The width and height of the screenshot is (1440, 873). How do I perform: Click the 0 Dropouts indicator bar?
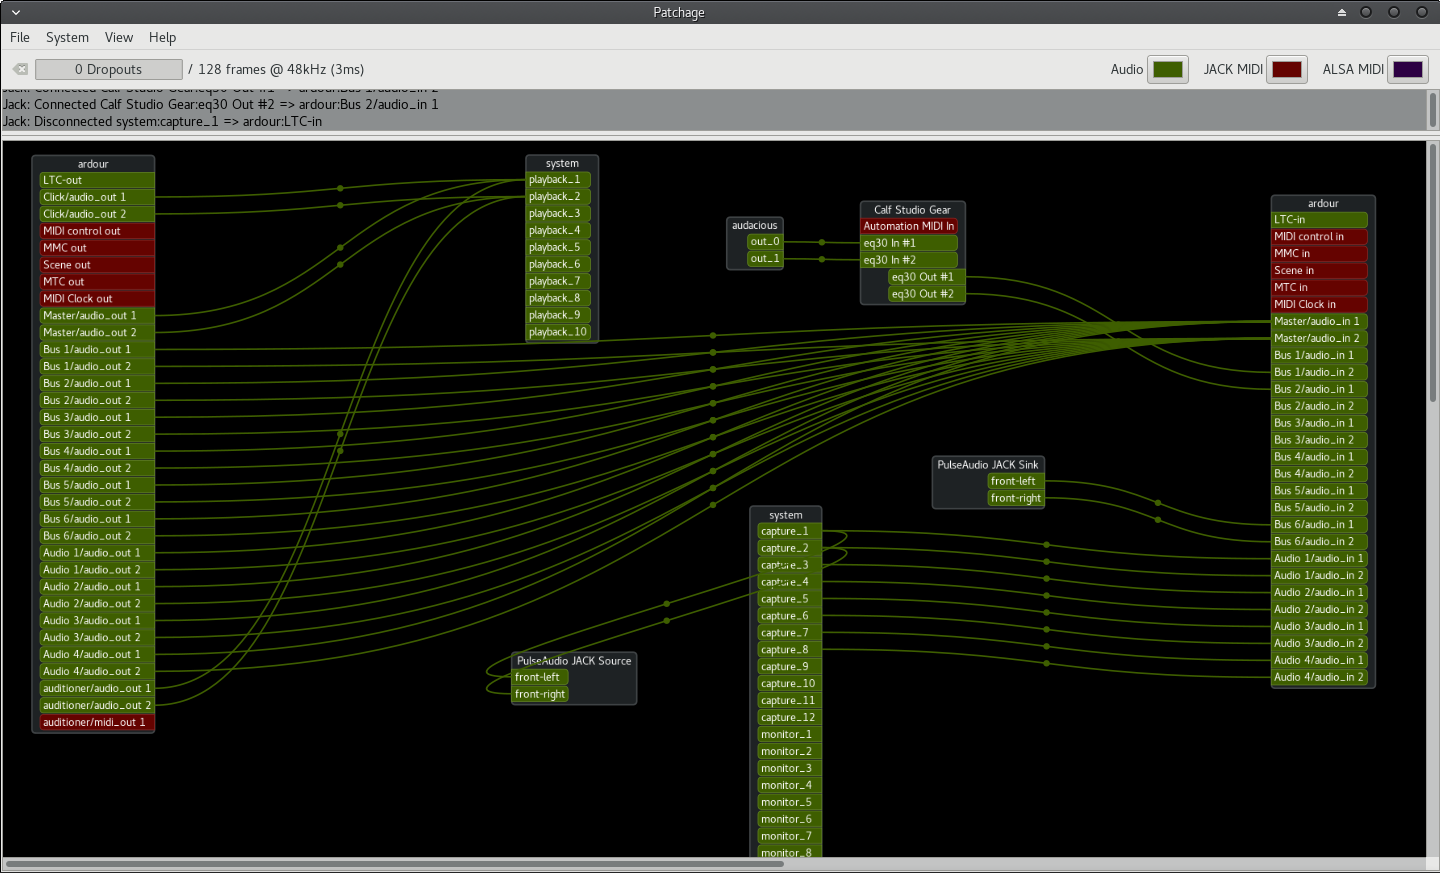[x=109, y=69]
